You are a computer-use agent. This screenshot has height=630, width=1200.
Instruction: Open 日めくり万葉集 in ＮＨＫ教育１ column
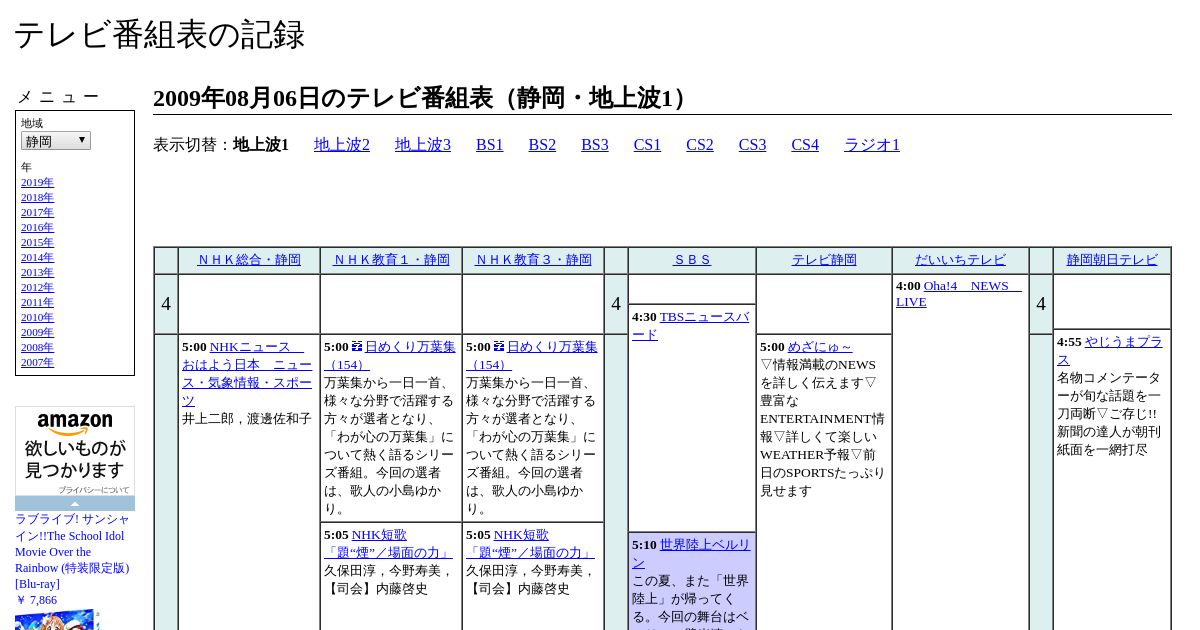pos(390,356)
